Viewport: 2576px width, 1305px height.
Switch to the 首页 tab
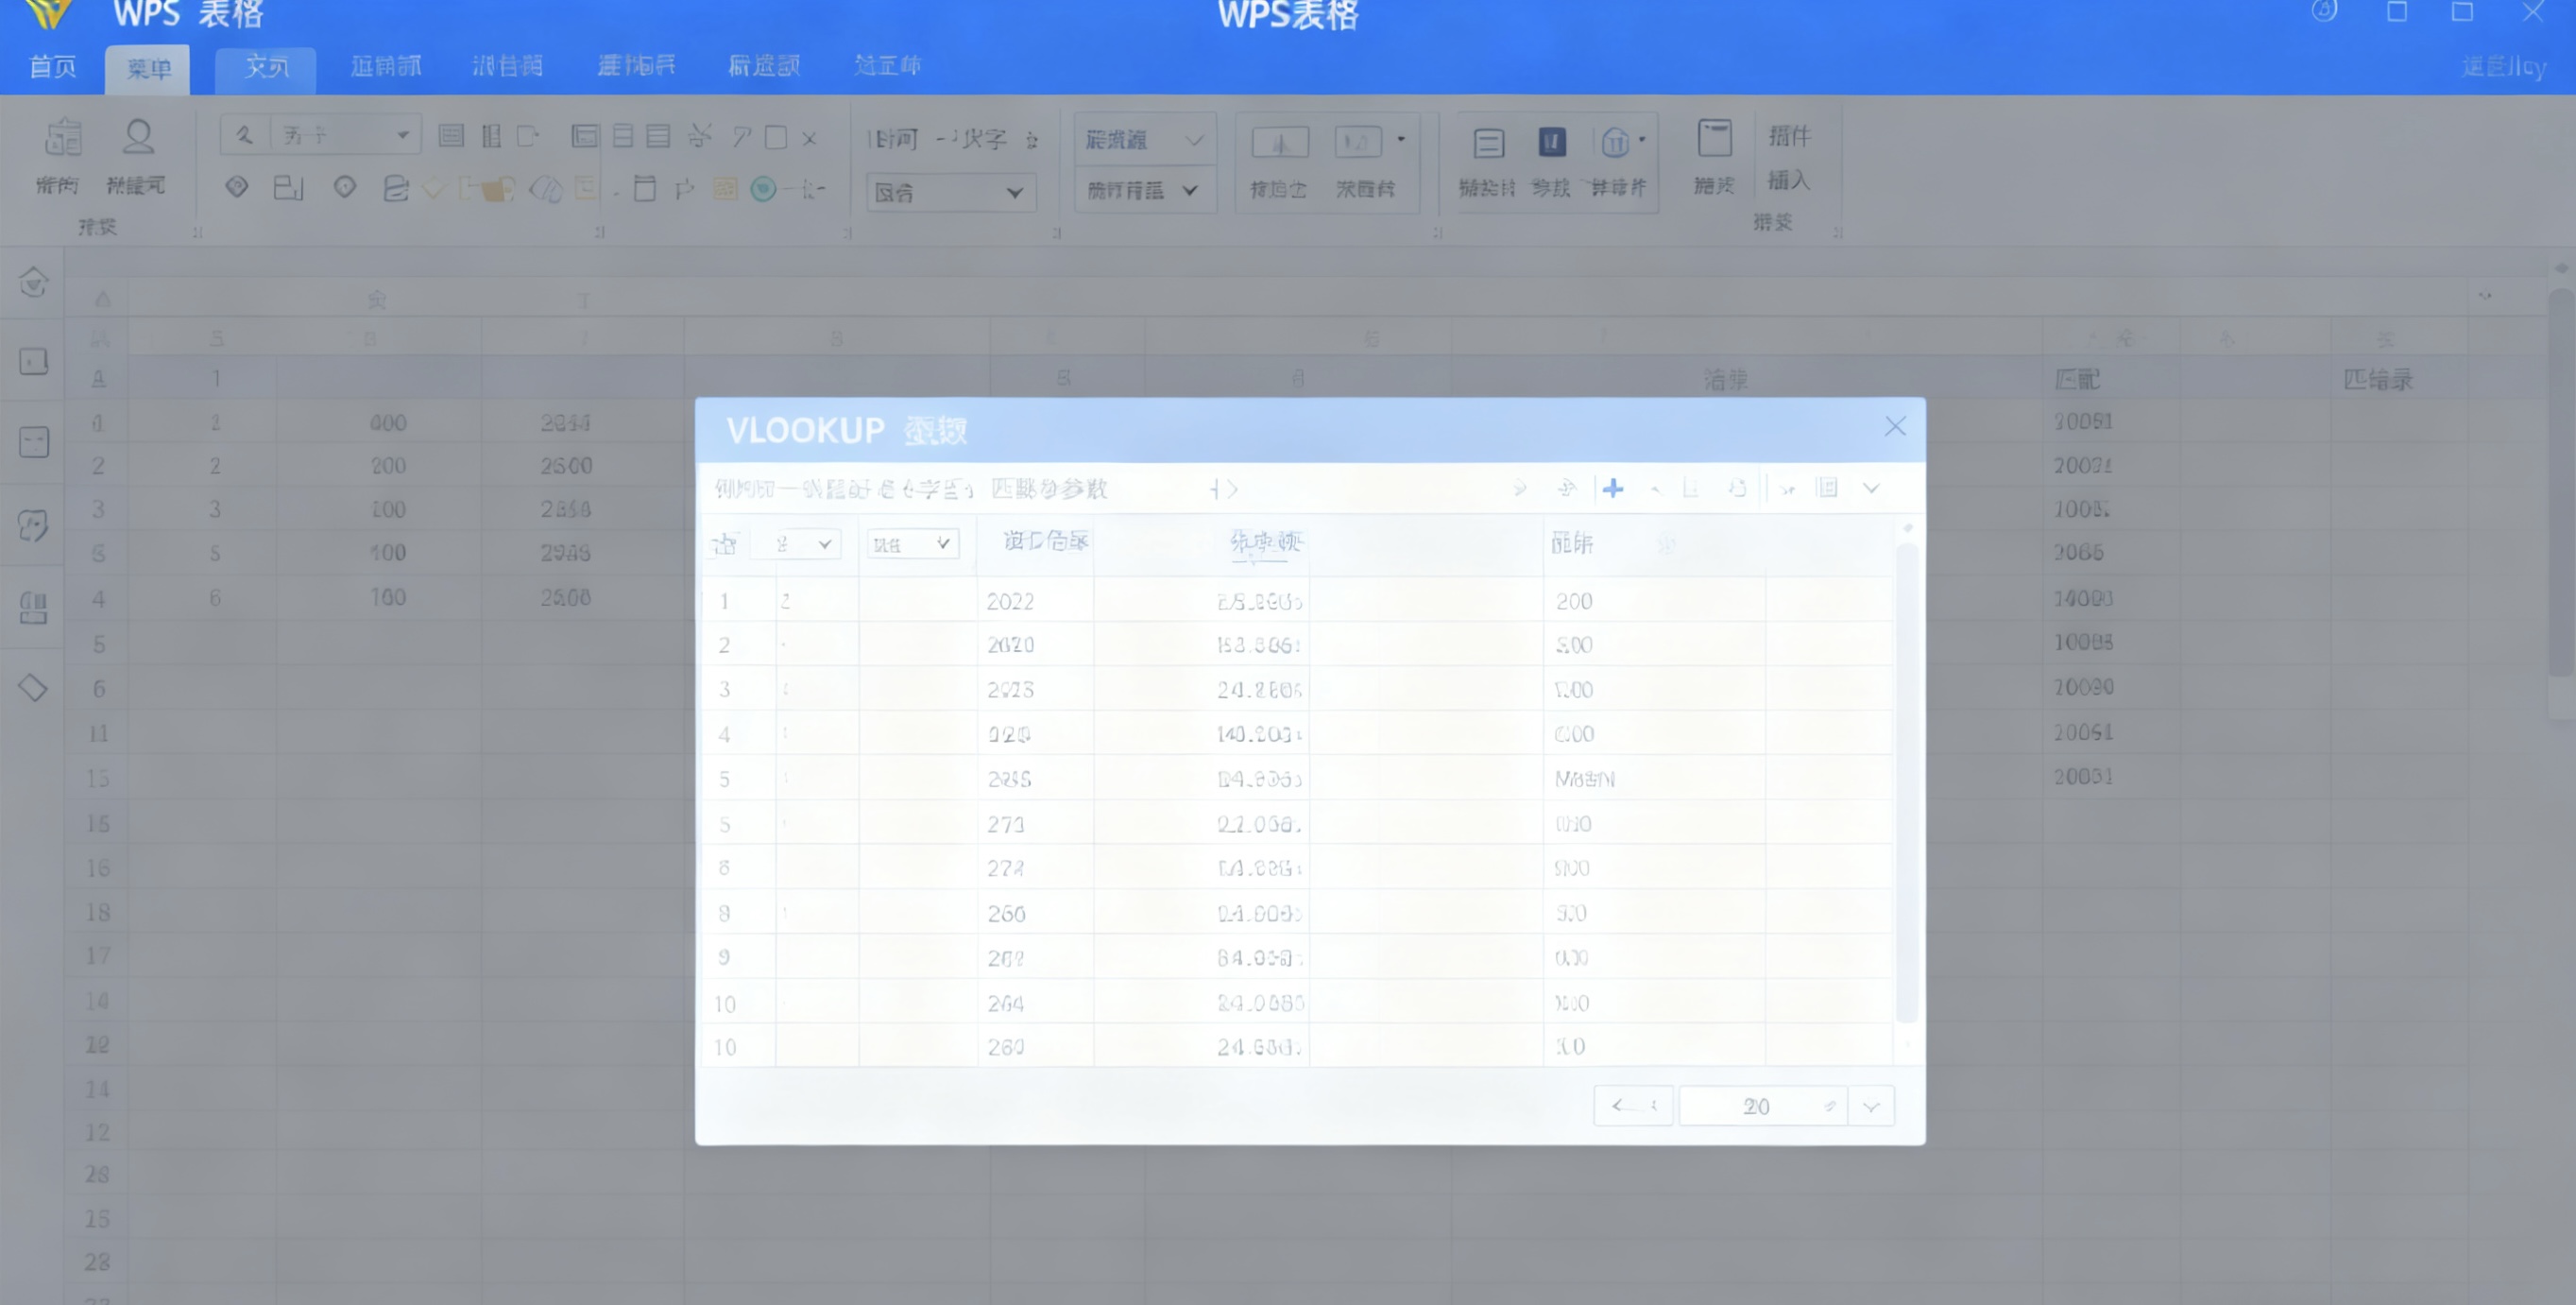click(x=53, y=67)
